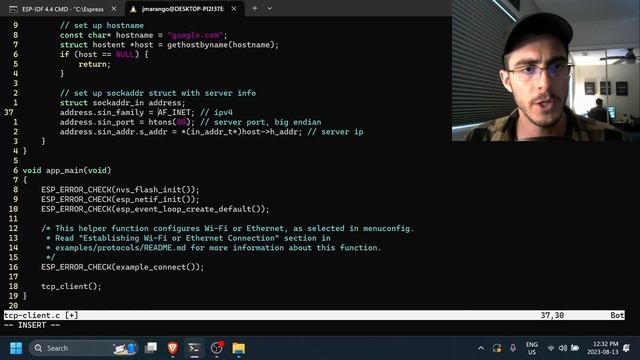Click the port number 80 in htons

pyautogui.click(x=181, y=122)
